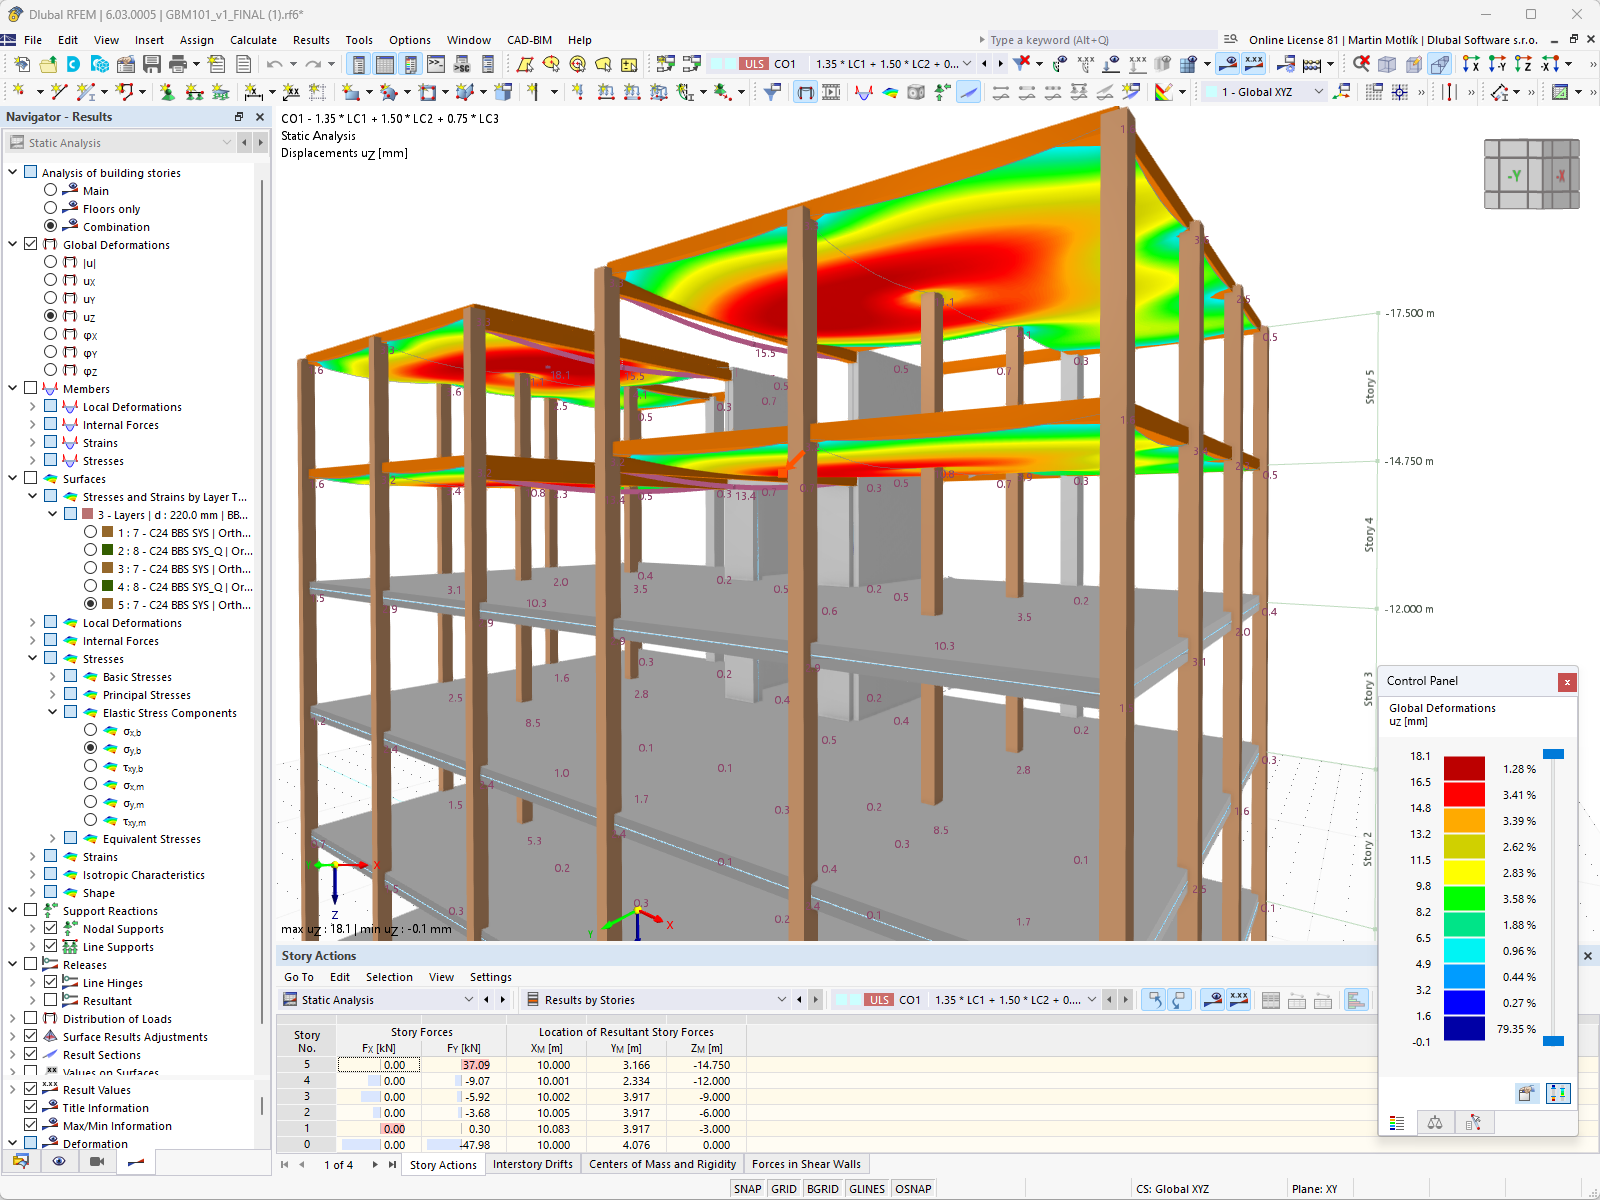
Task: Select the uz radio button under Global Deformations
Action: 51,315
